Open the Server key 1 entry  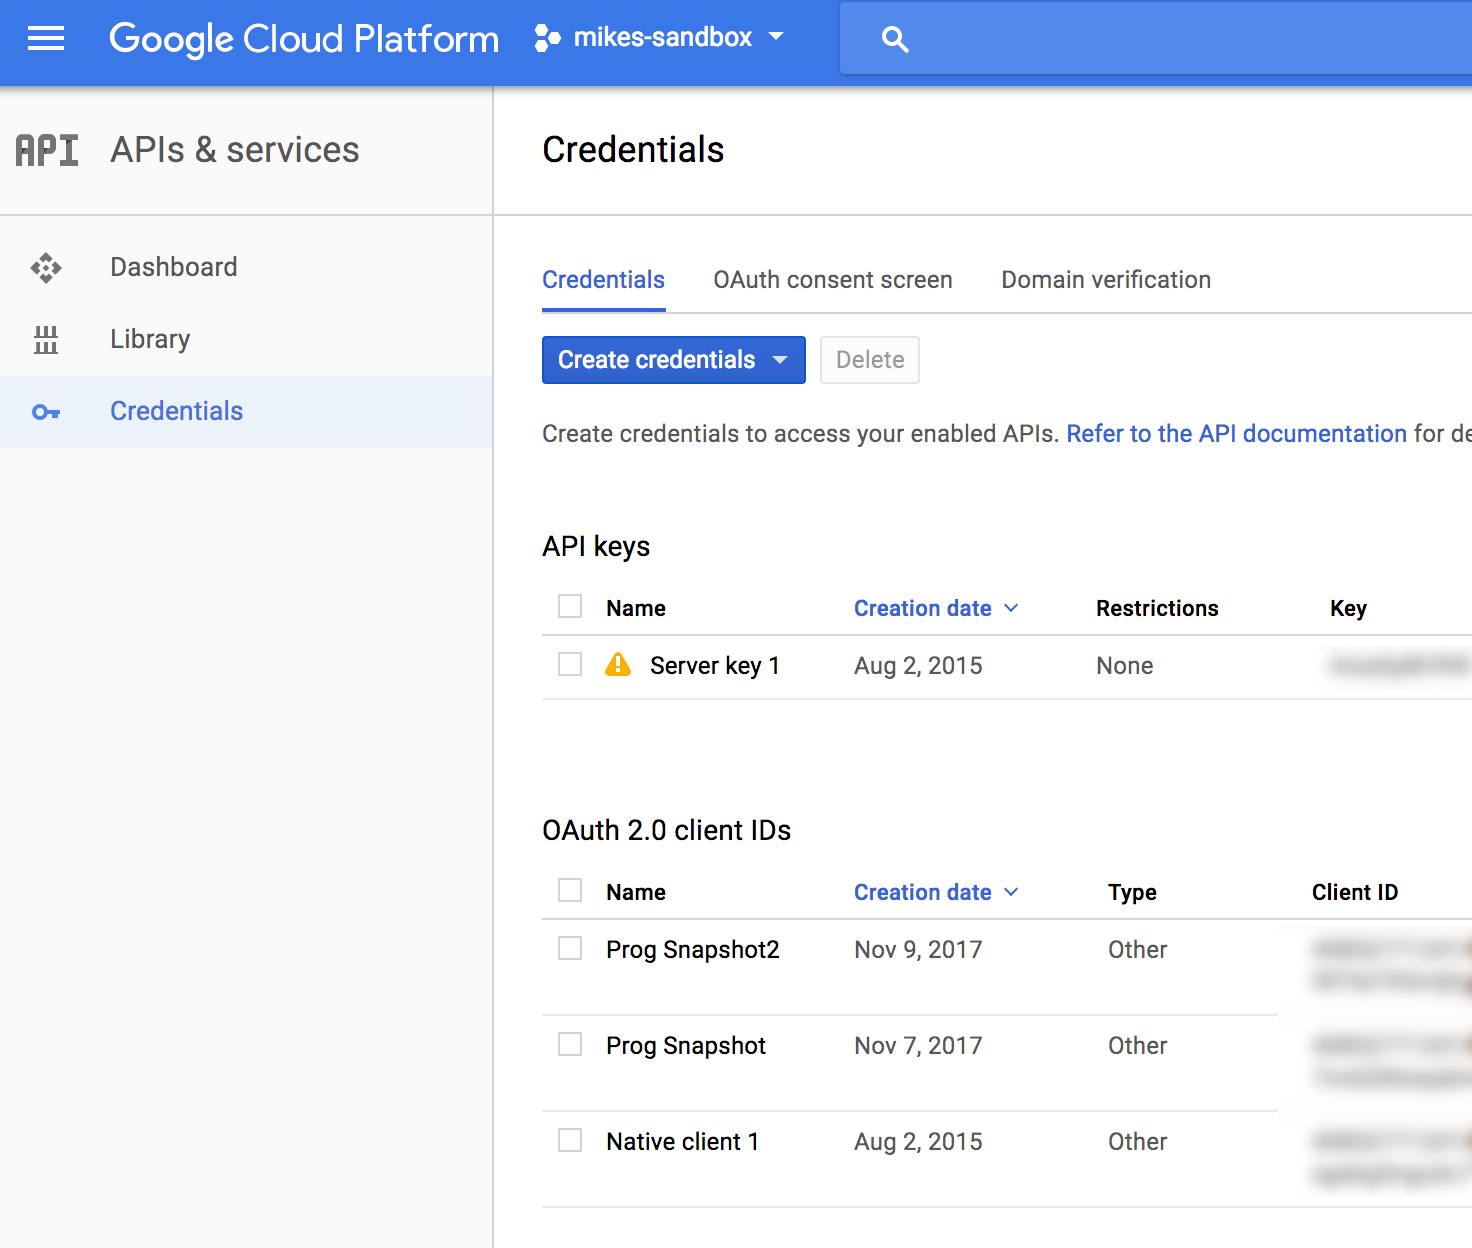715,666
